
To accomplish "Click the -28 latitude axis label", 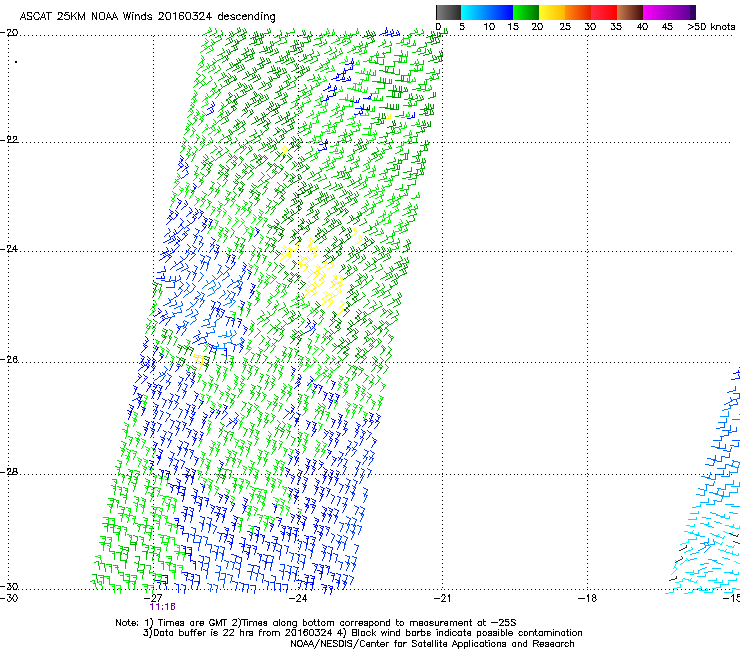I will click(x=9, y=472).
